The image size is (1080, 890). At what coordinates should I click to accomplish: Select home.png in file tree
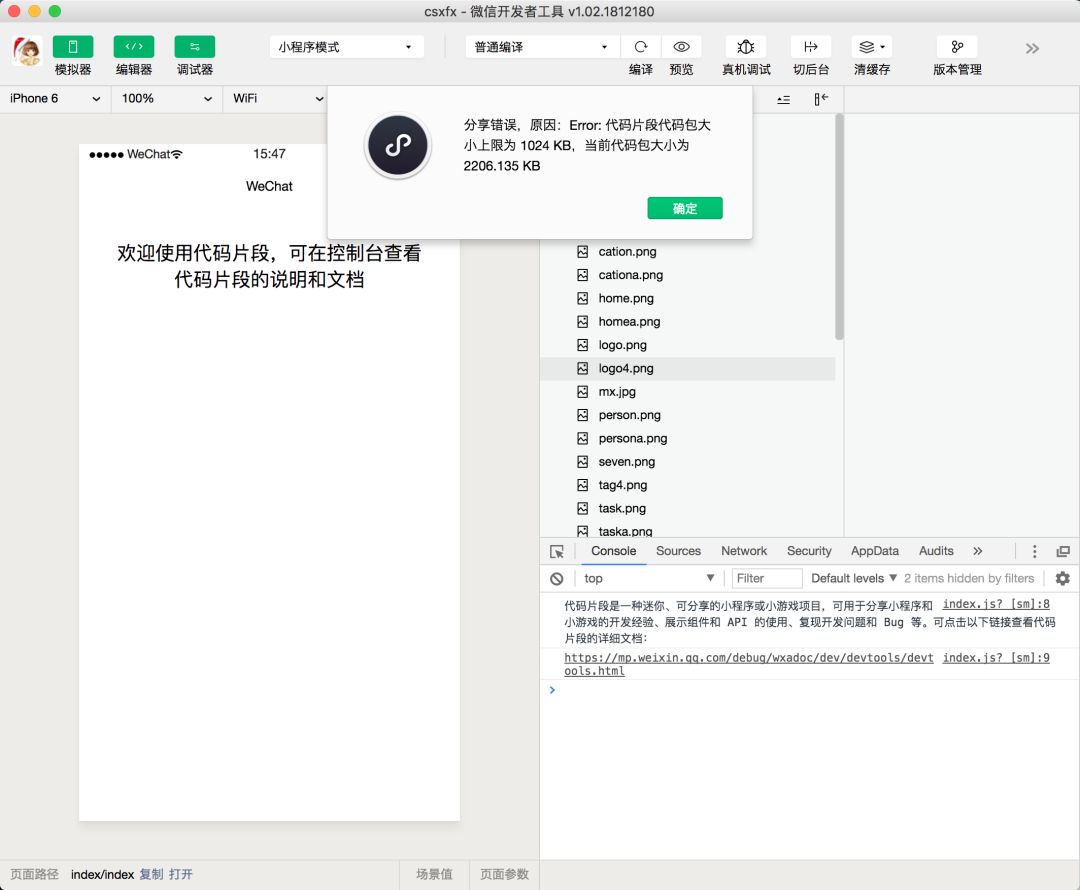[x=625, y=298]
